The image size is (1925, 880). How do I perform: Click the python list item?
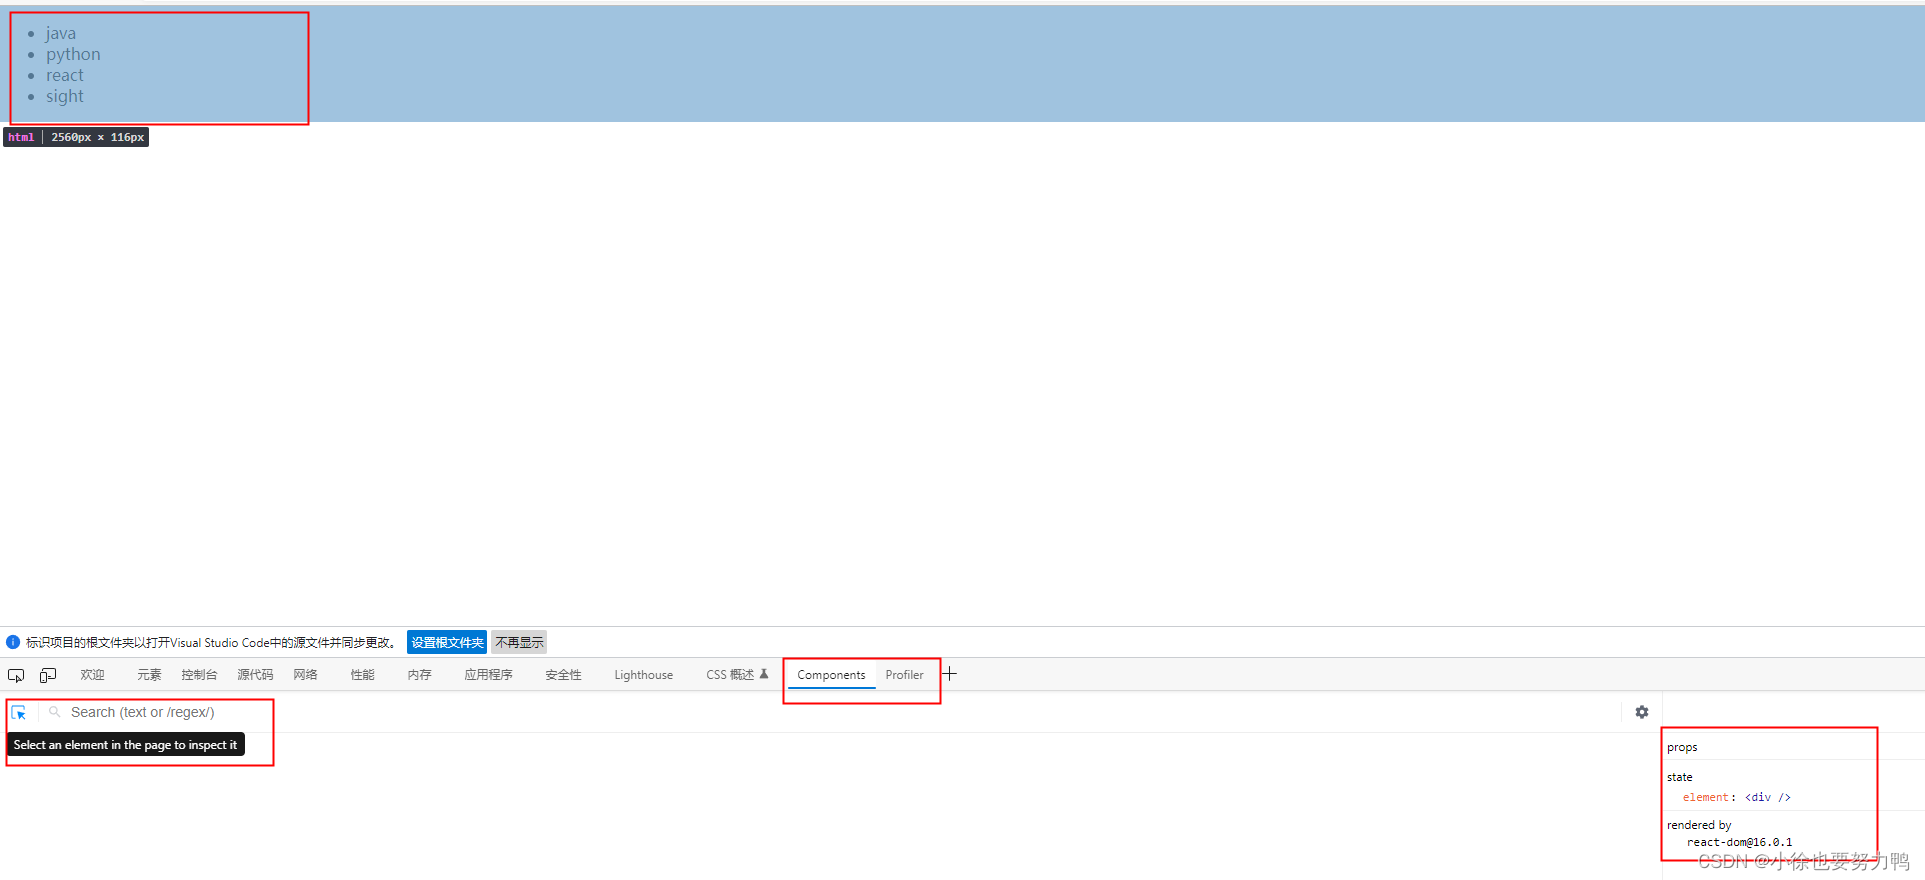73,54
